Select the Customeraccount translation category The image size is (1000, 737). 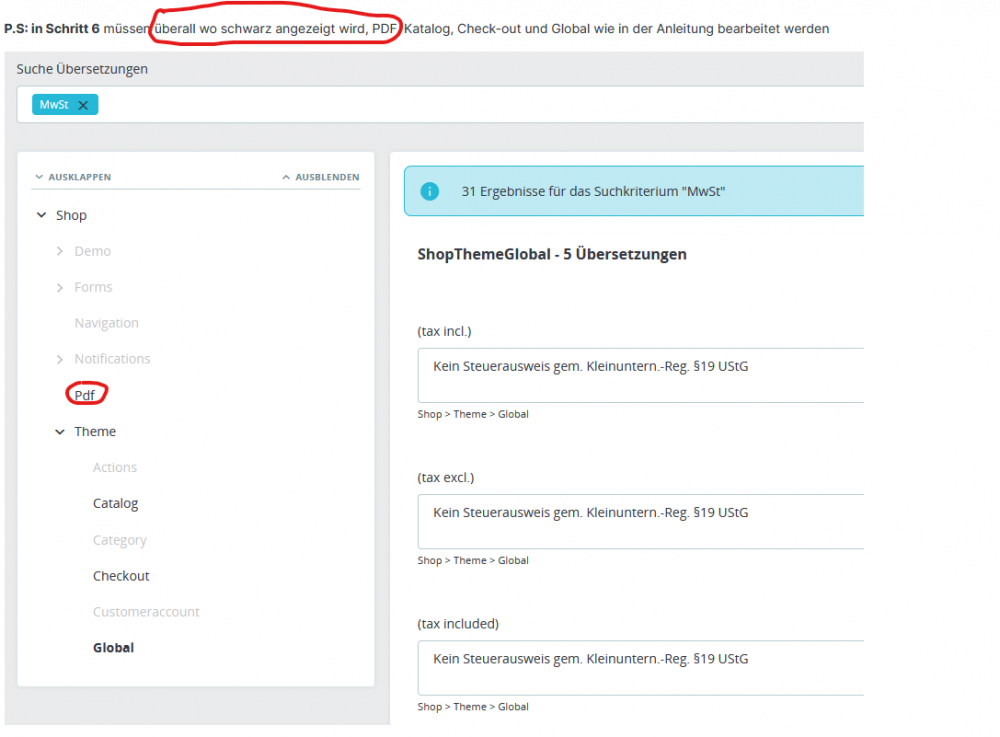coord(146,611)
